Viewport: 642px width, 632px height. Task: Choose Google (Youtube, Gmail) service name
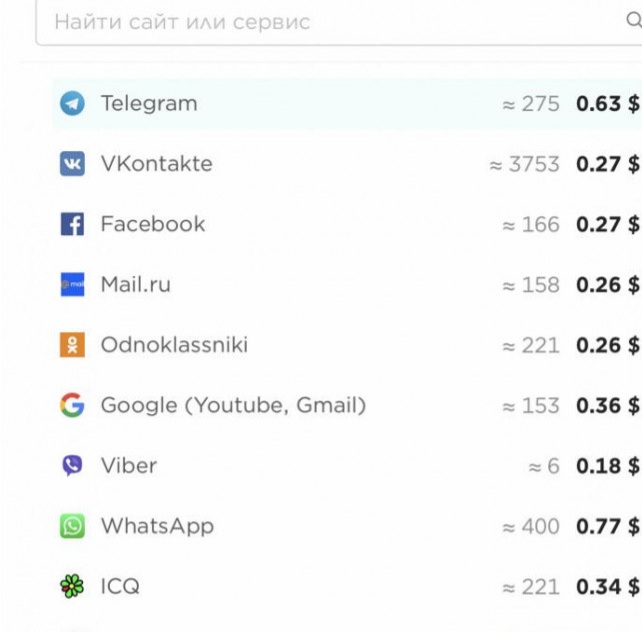click(x=233, y=406)
